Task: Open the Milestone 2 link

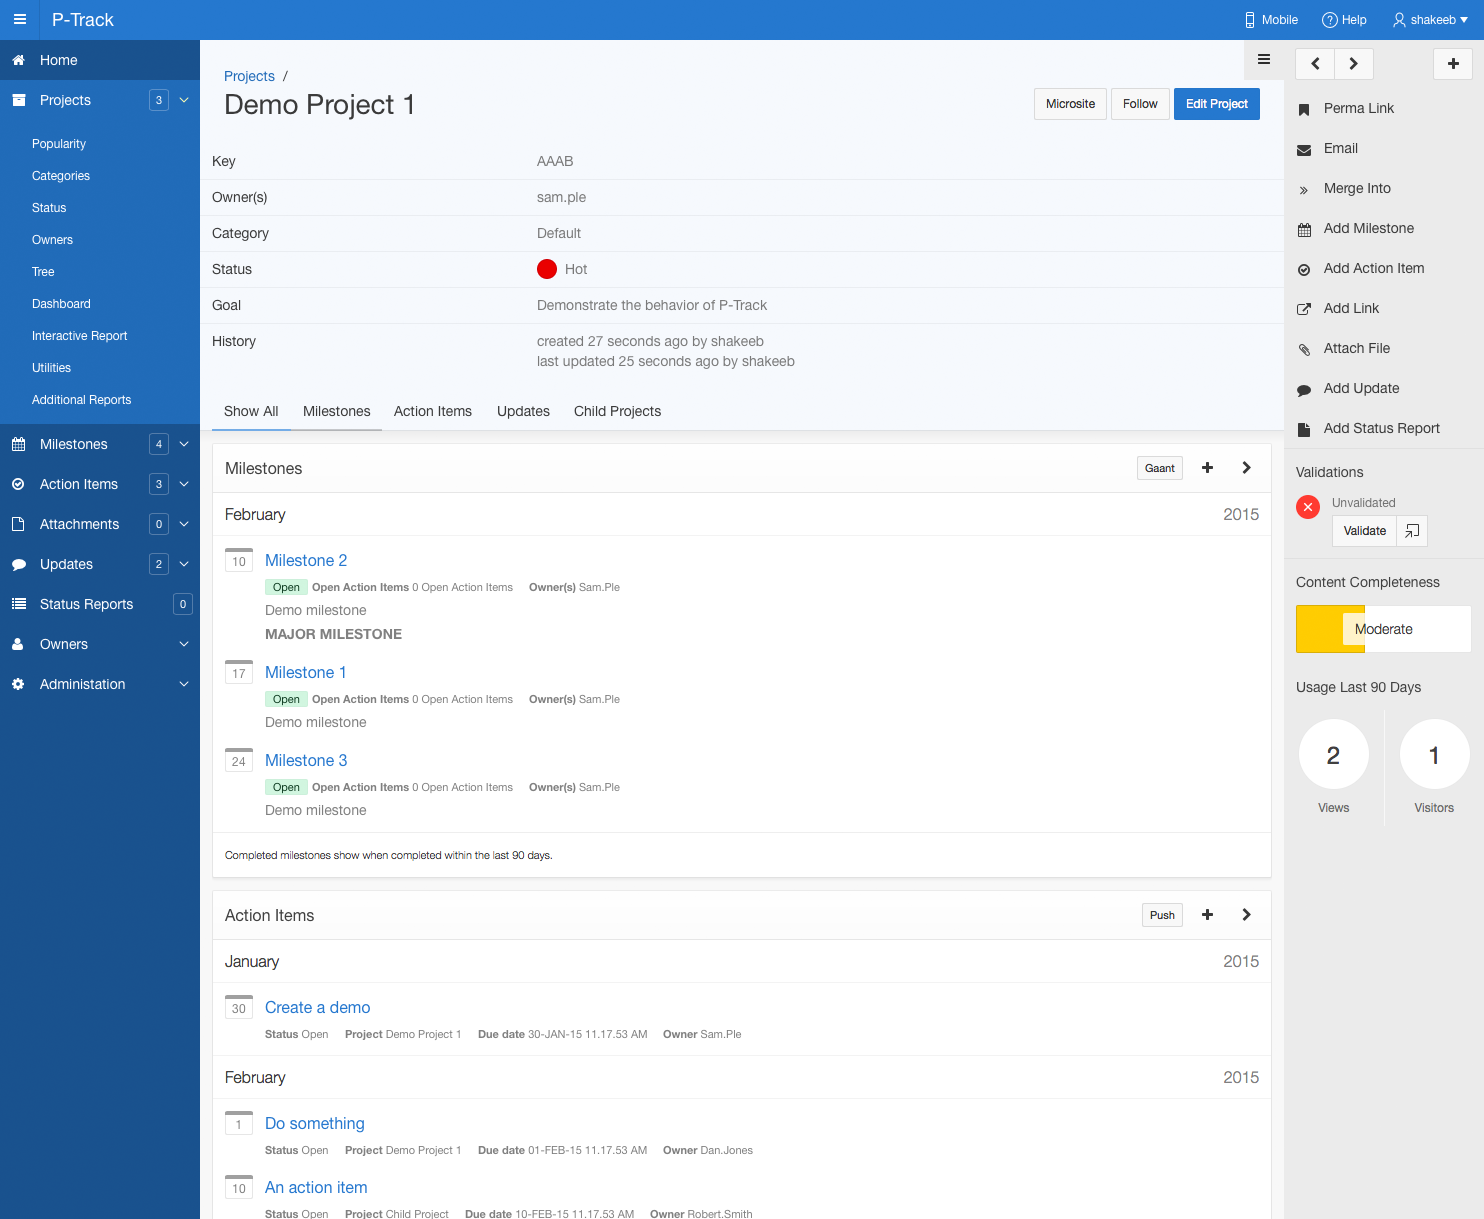Action: point(306,561)
